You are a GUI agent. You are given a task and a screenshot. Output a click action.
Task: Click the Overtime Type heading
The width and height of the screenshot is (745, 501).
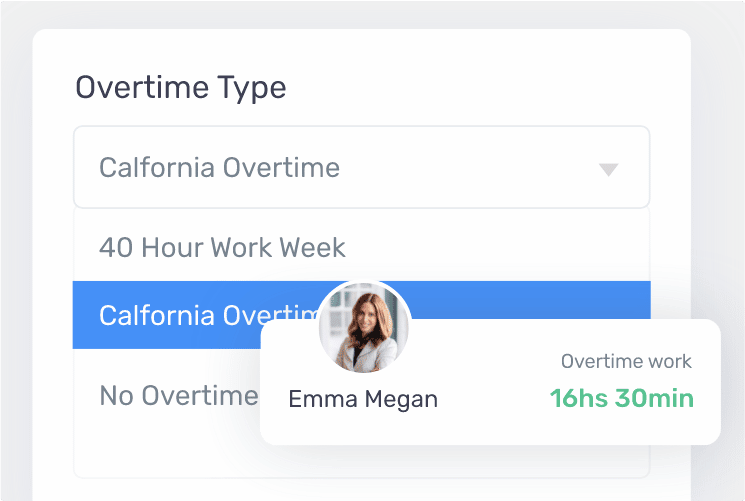[x=181, y=87]
